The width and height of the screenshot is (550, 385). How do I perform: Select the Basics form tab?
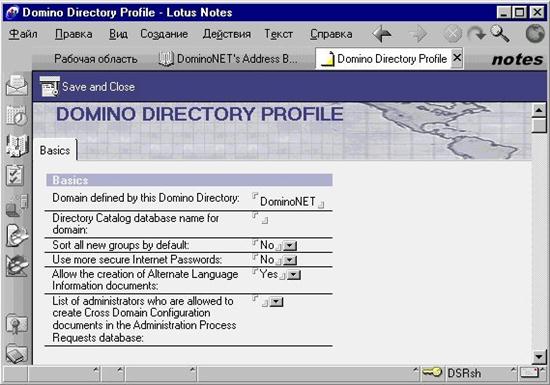click(x=55, y=150)
